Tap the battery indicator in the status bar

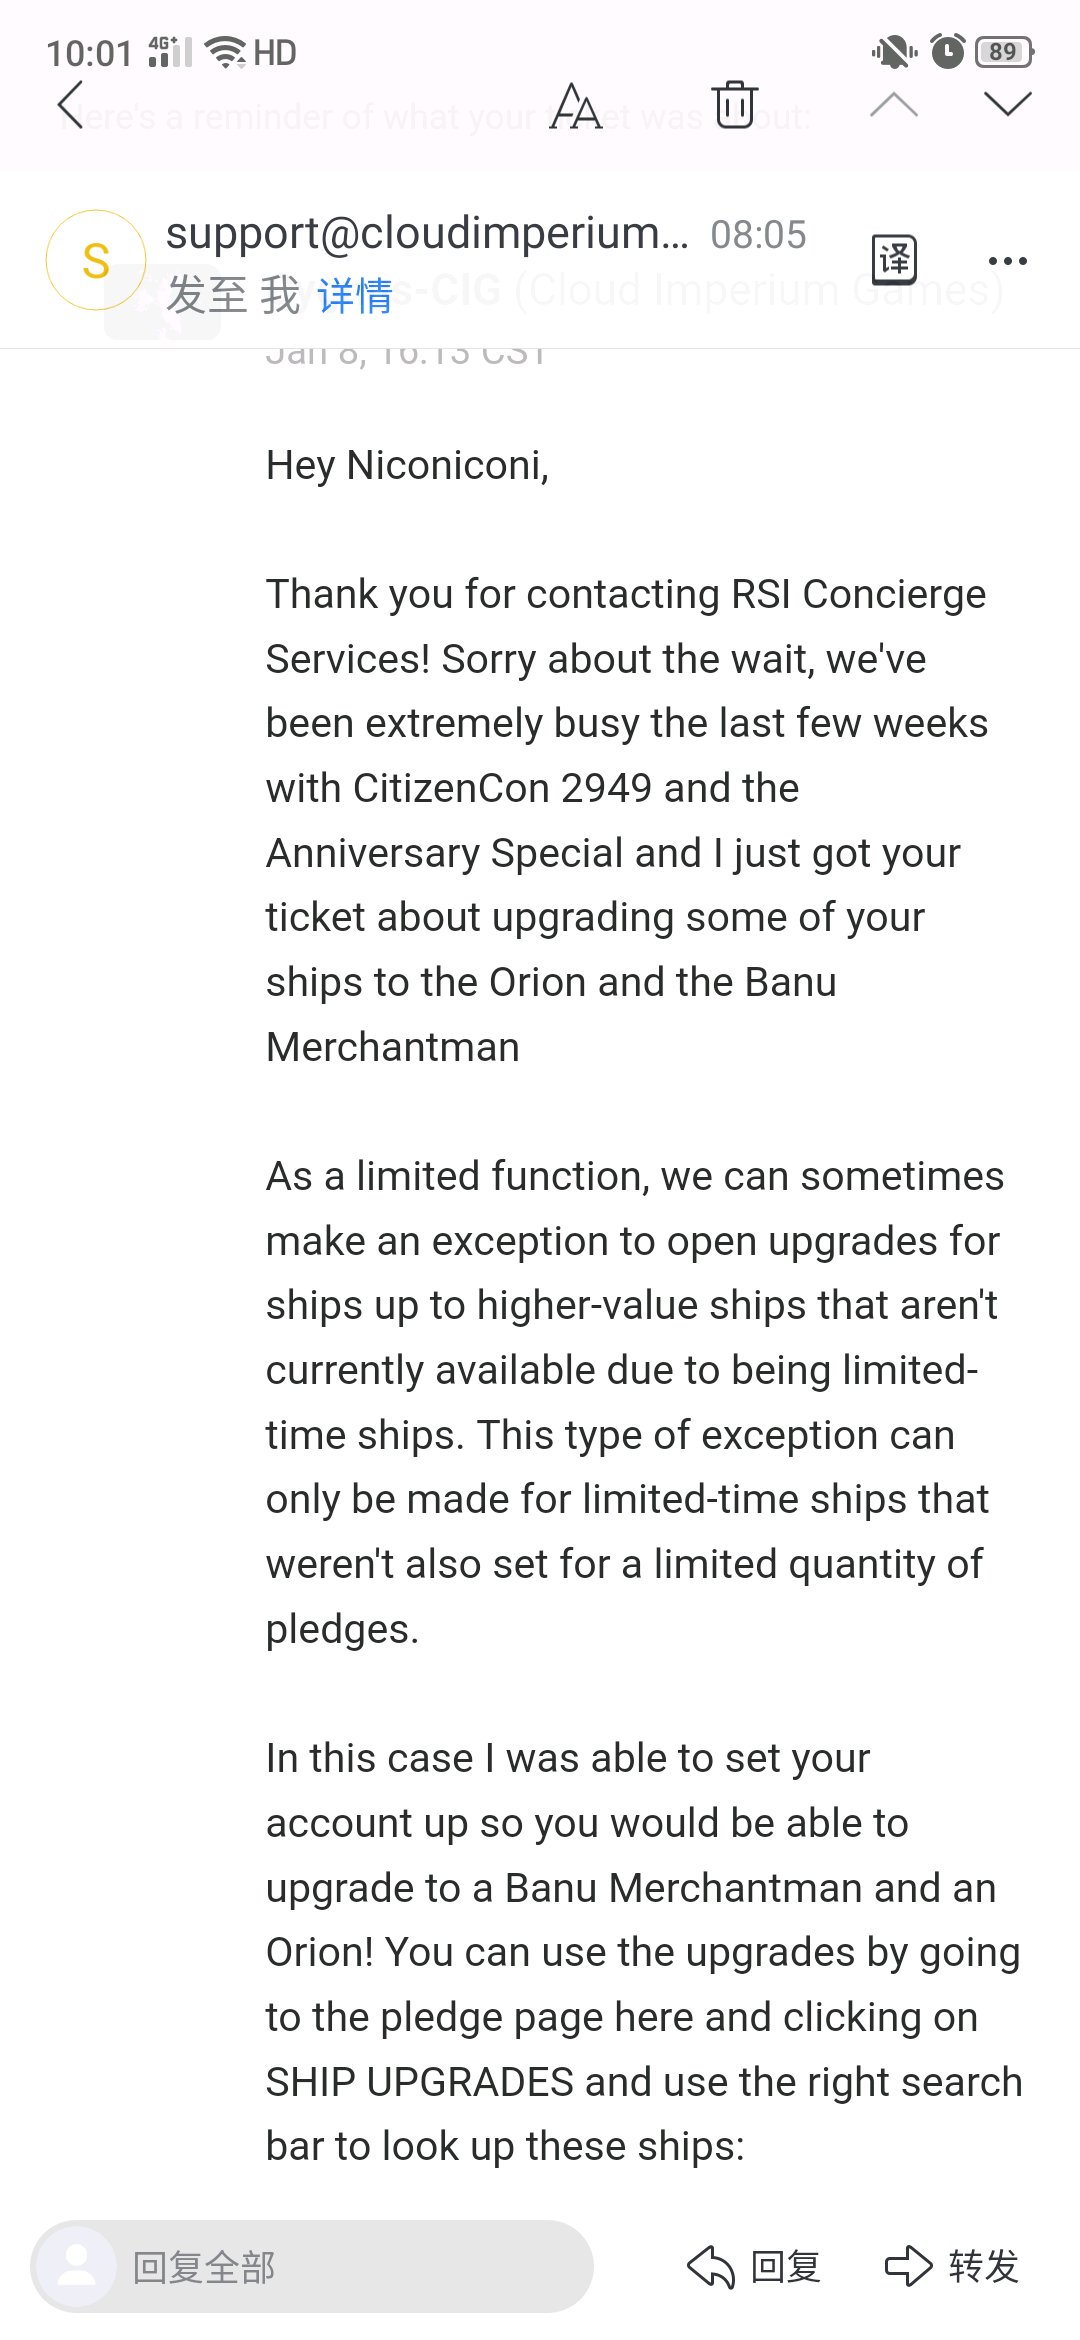pos(1005,51)
